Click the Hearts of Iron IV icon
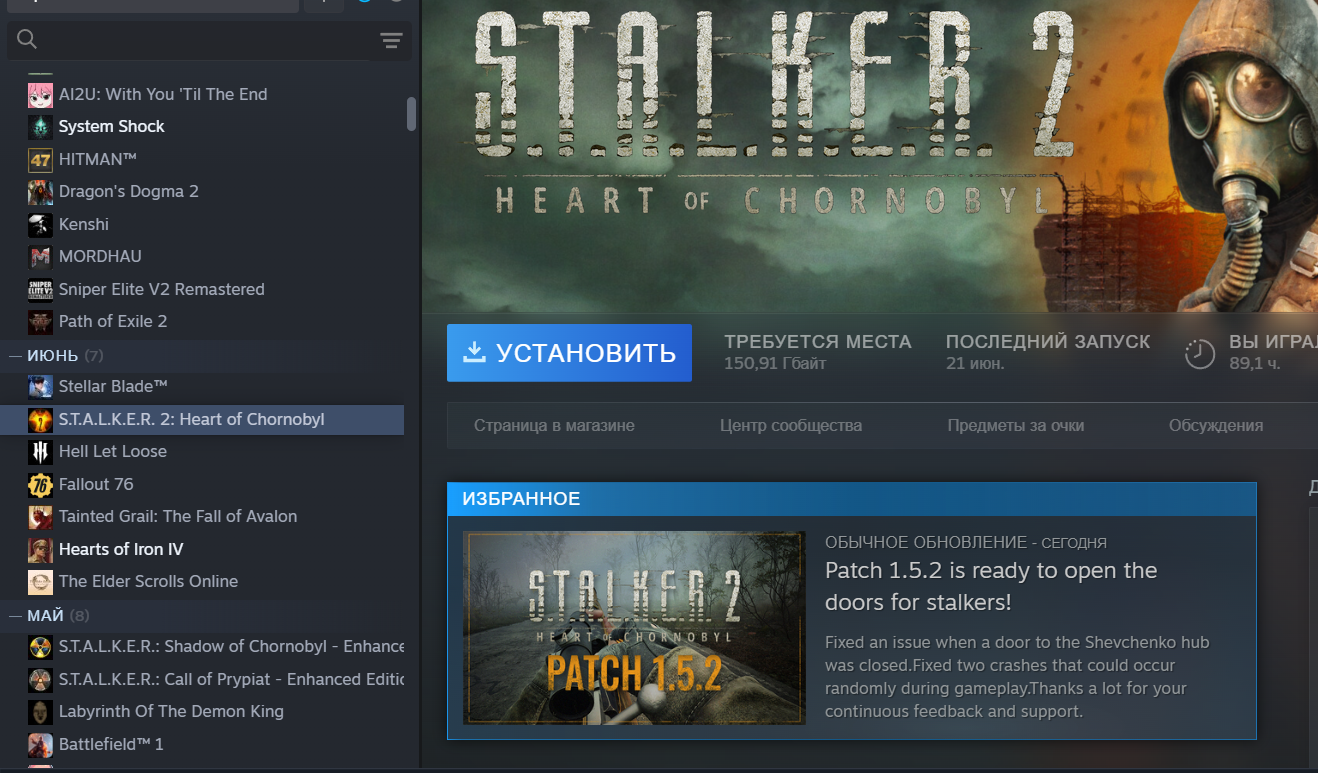This screenshot has height=773, width=1318. pos(40,549)
